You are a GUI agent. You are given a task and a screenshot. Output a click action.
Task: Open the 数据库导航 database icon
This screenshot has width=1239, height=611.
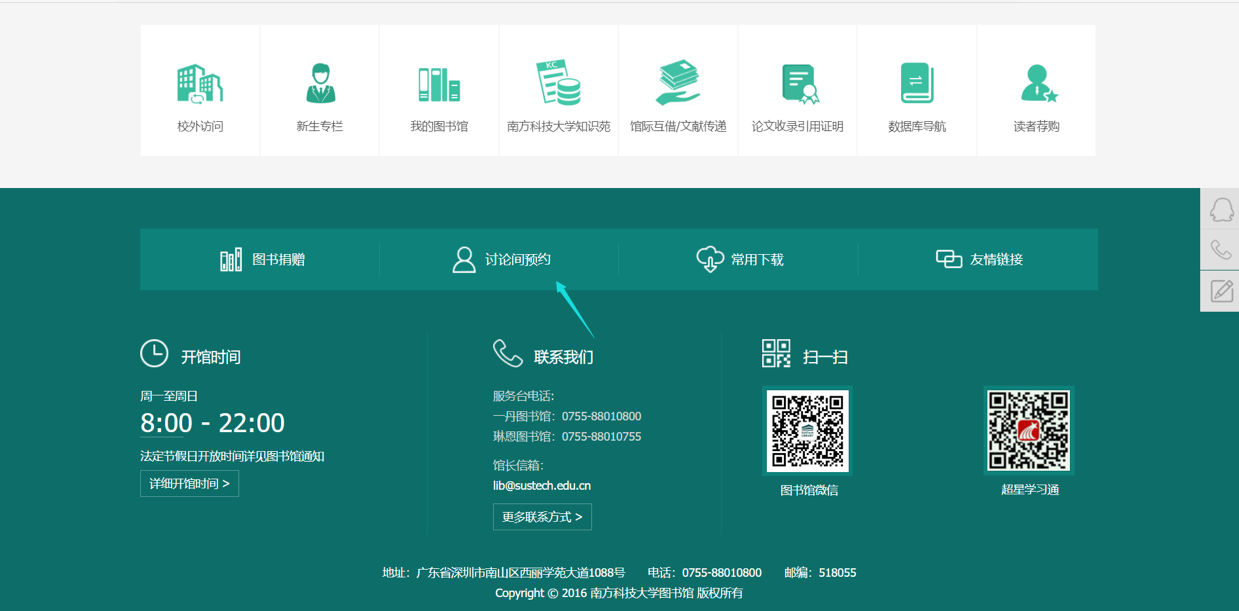(x=917, y=85)
